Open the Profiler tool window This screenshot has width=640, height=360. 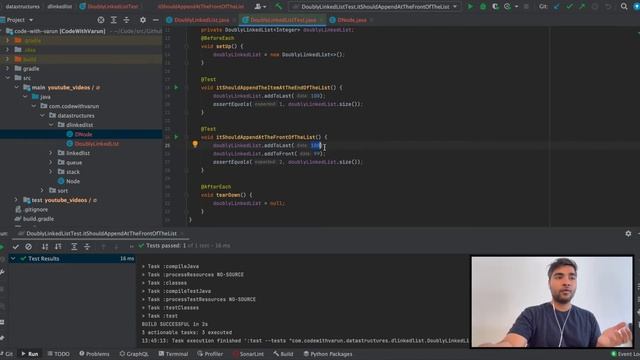[x=210, y=354]
